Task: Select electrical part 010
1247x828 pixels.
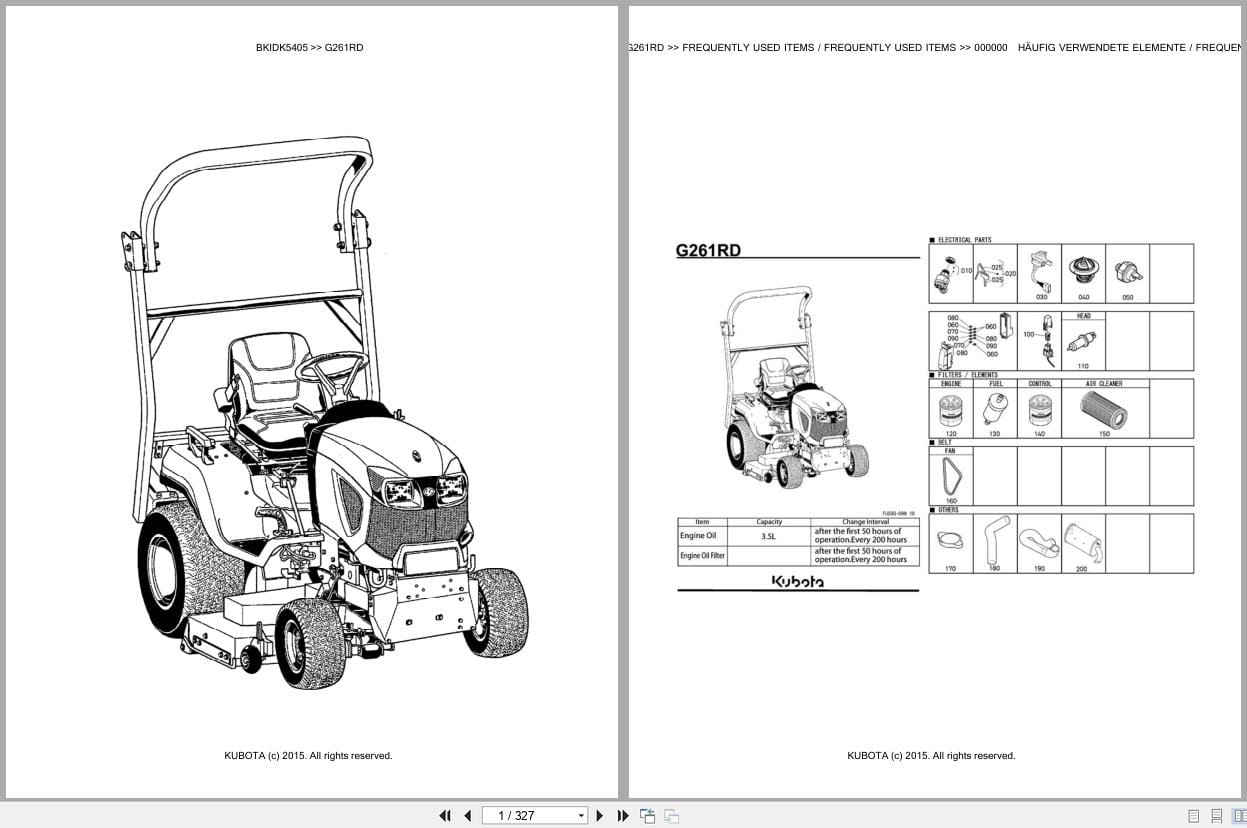Action: click(950, 274)
